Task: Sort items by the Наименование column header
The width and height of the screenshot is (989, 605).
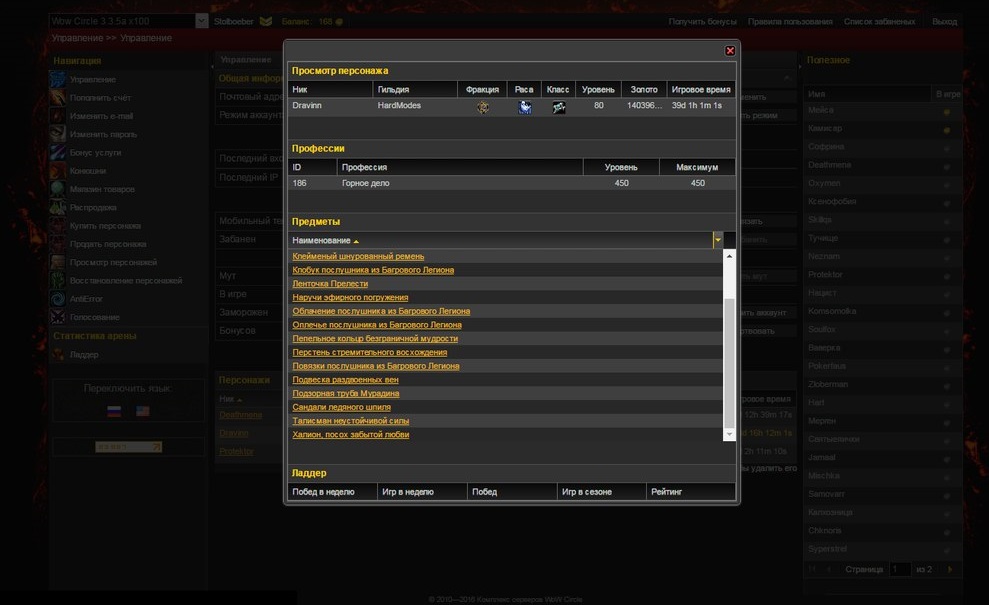Action: (x=321, y=241)
